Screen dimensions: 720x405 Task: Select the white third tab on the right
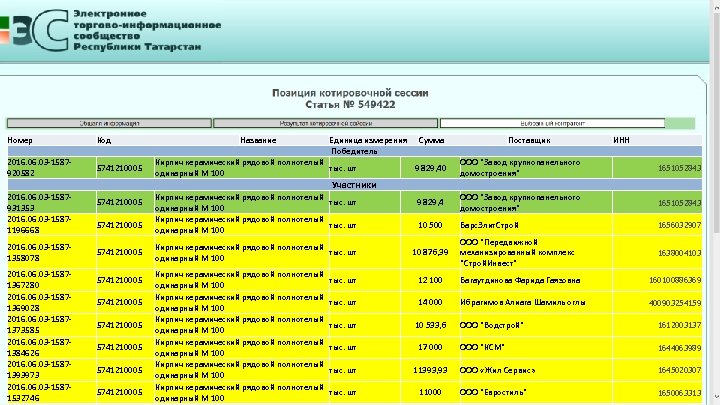point(552,123)
